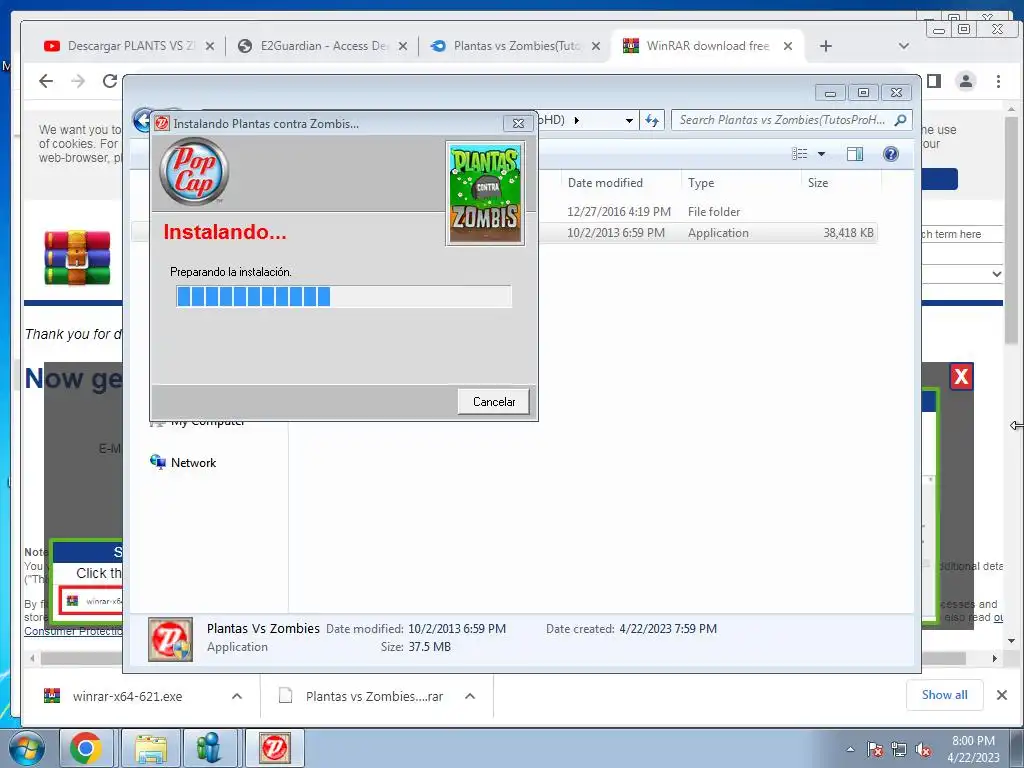Select Network in Explorer navigation pane

pyautogui.click(x=193, y=462)
